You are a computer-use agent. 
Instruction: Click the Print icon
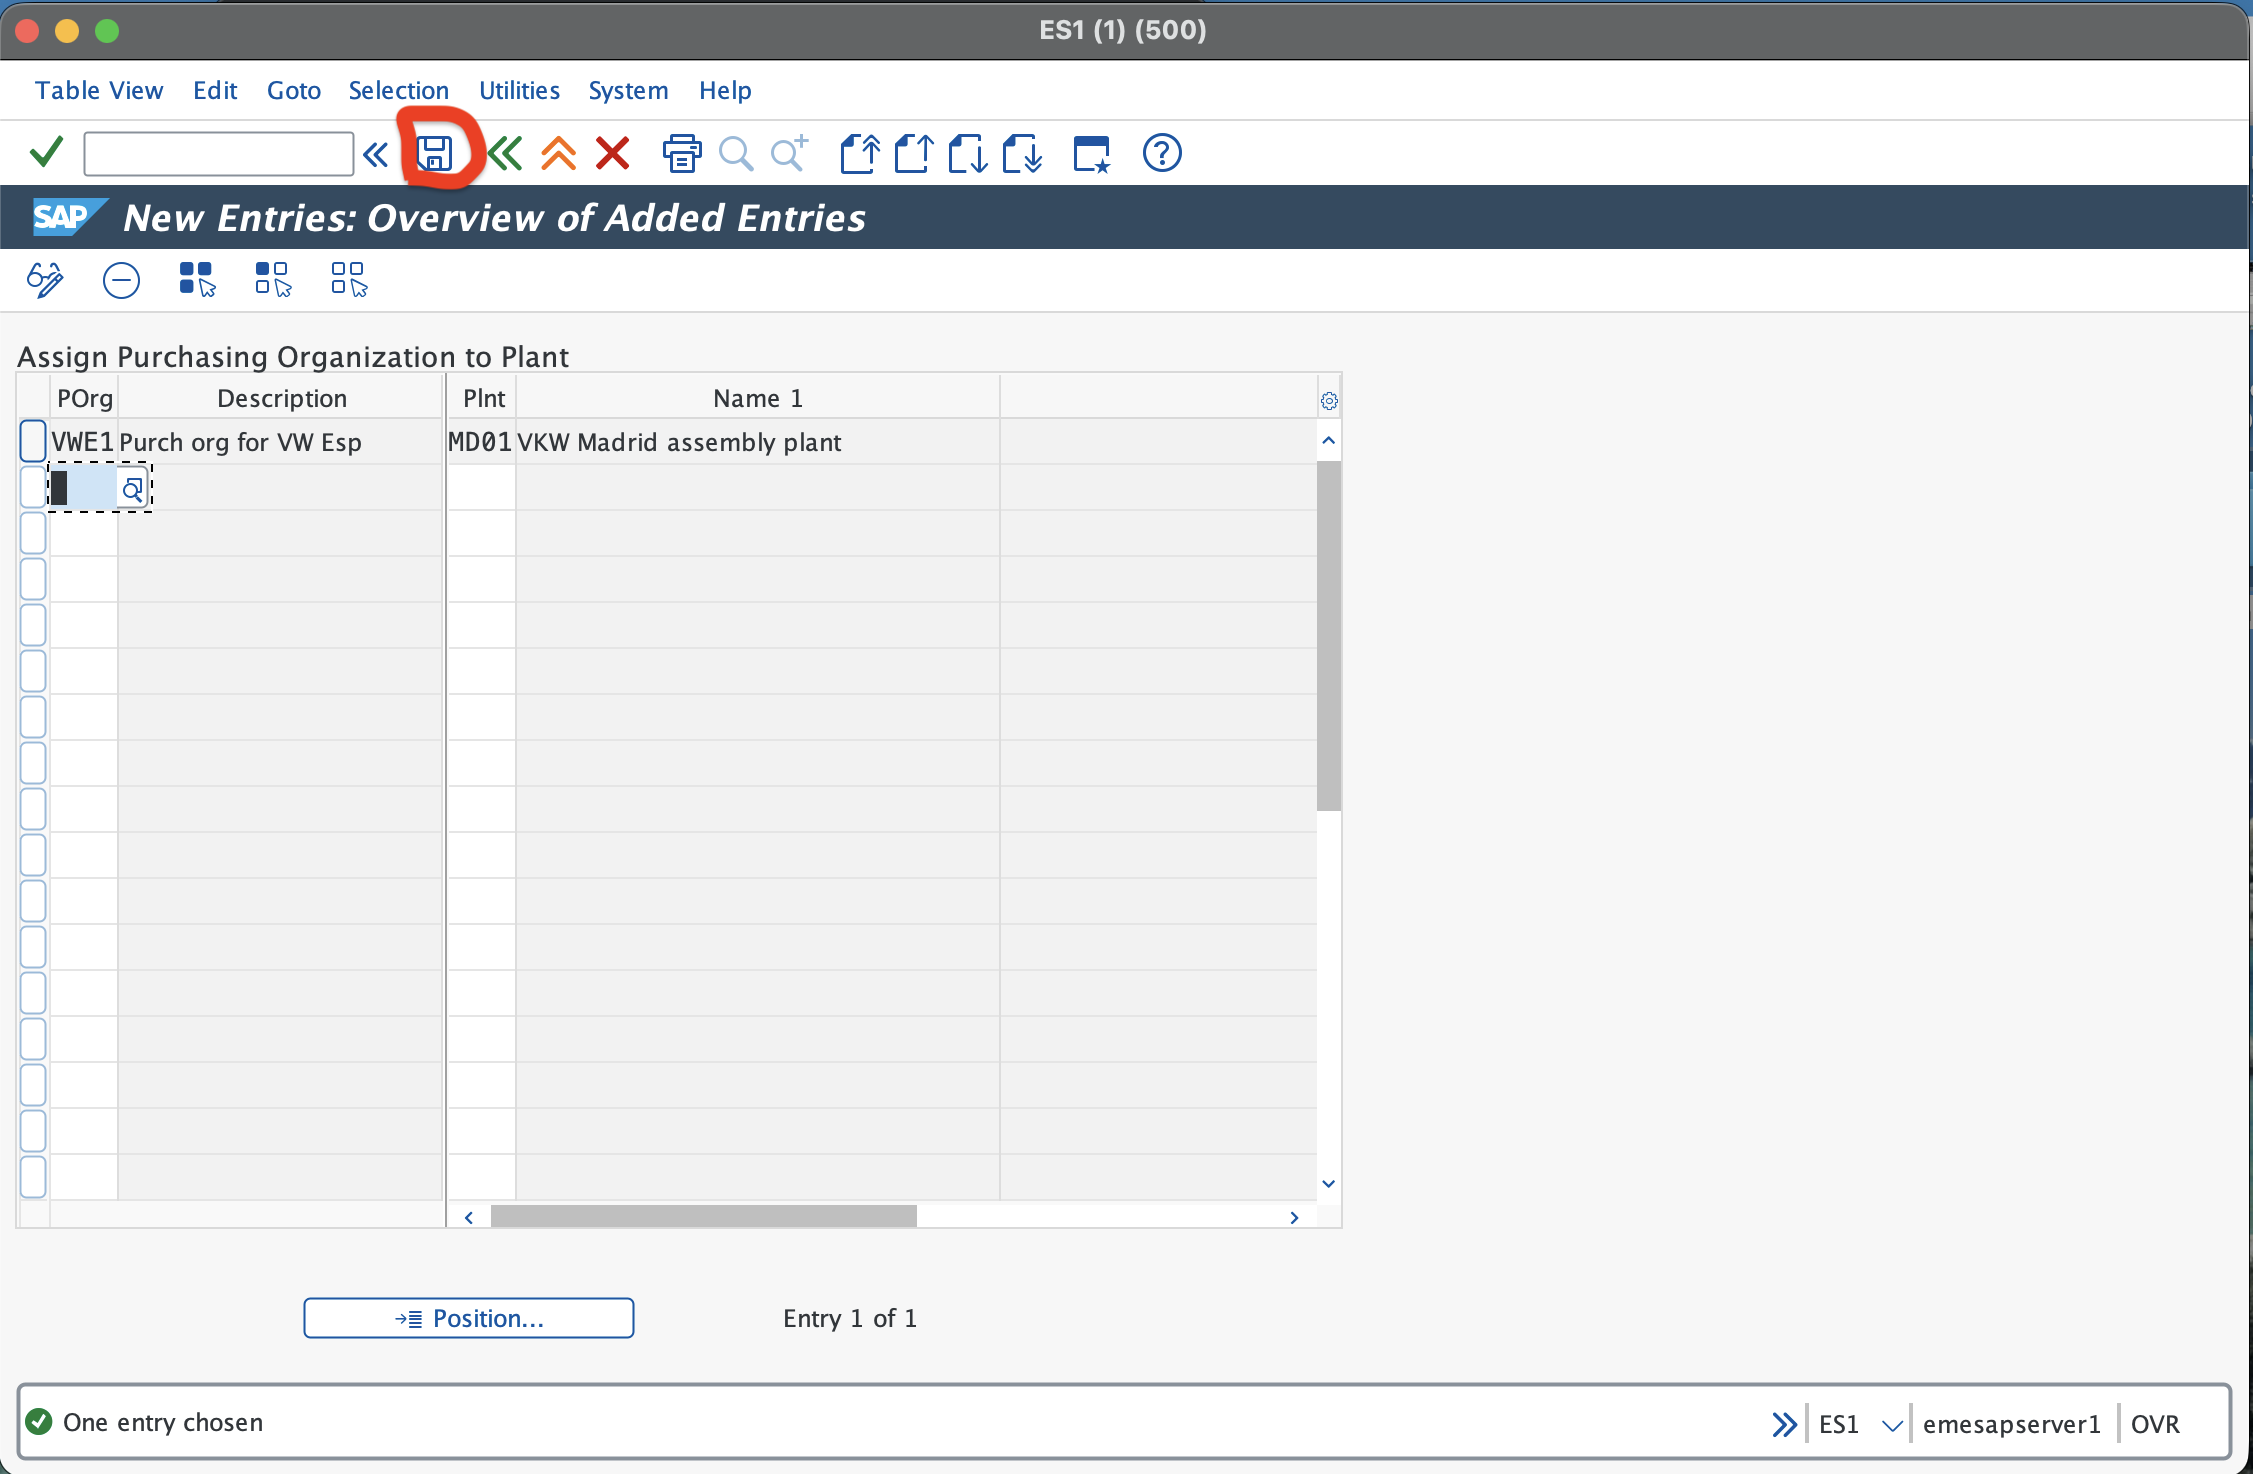[x=682, y=154]
